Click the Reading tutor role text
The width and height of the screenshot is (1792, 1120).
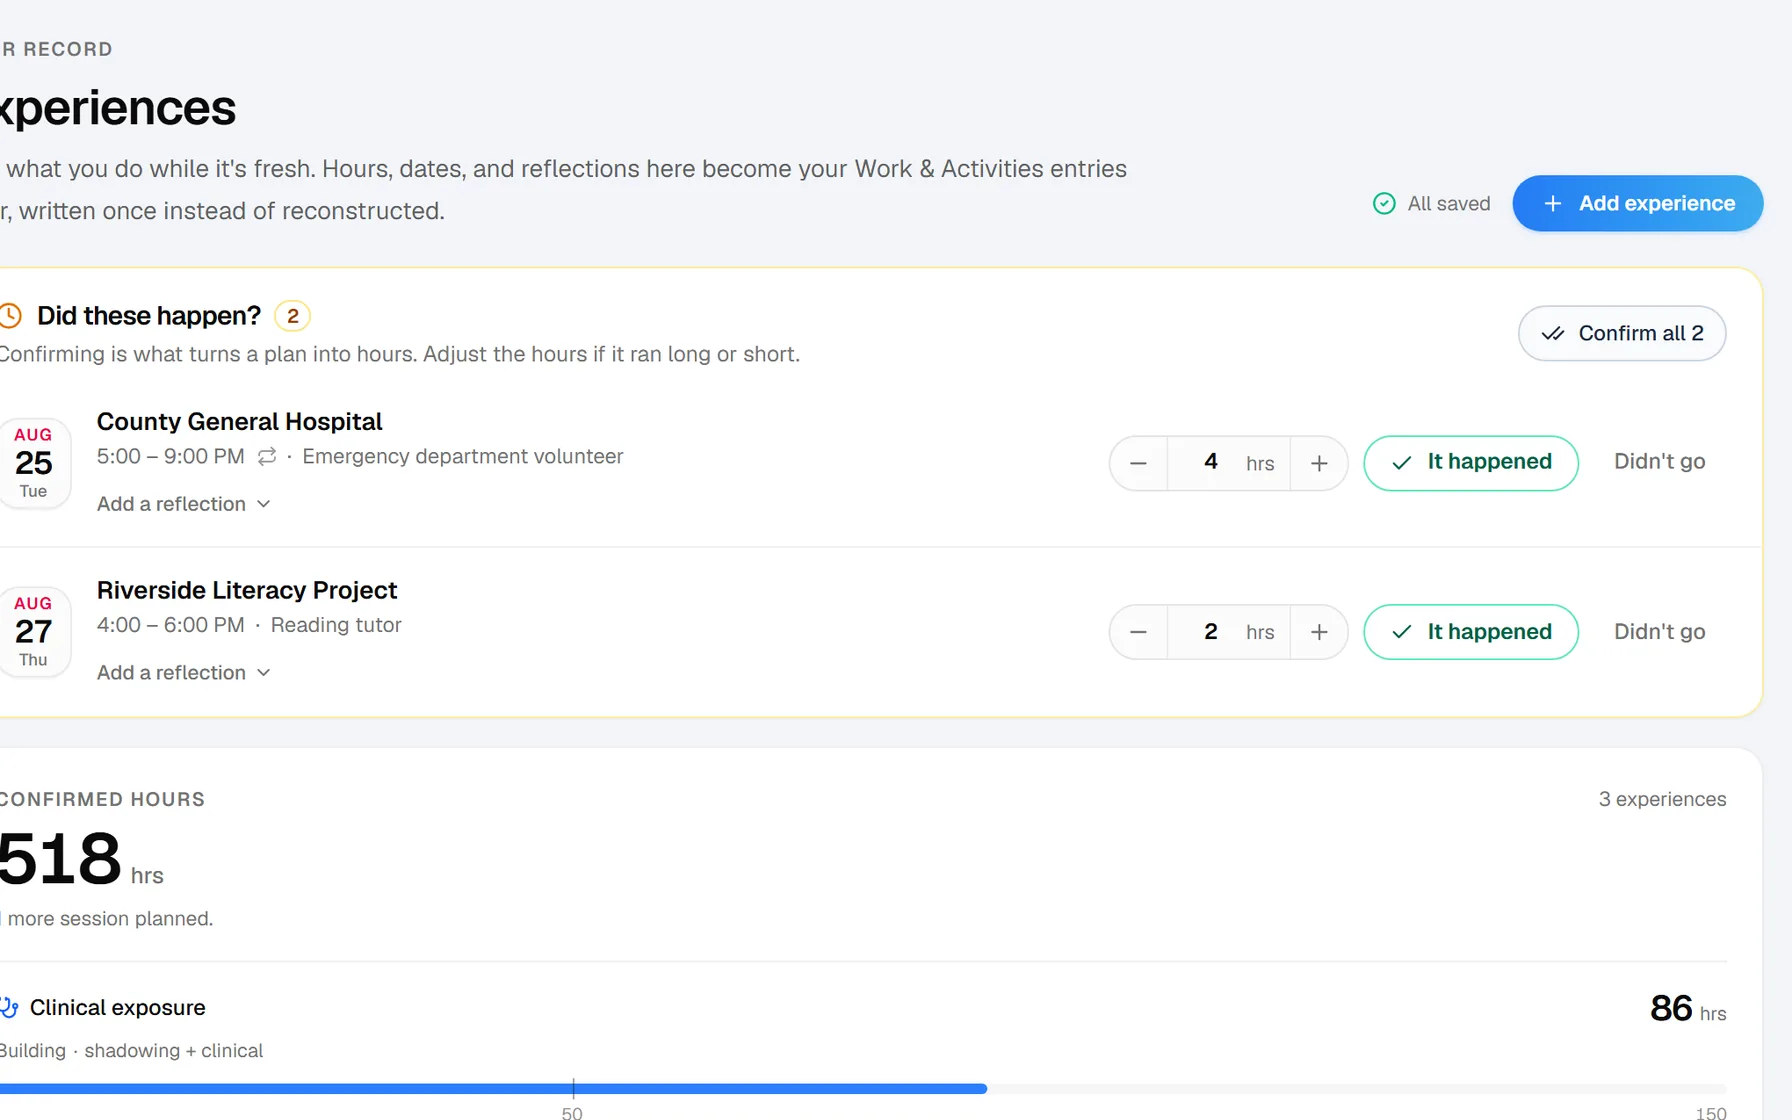pos(336,625)
